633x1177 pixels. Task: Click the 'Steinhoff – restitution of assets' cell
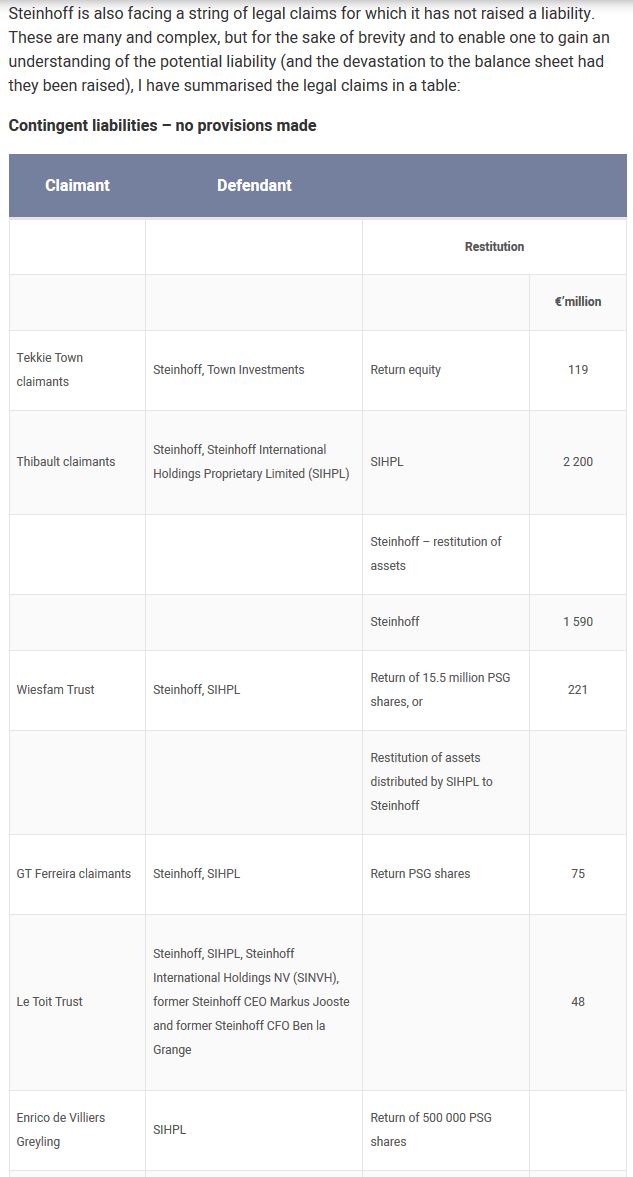pos(436,554)
